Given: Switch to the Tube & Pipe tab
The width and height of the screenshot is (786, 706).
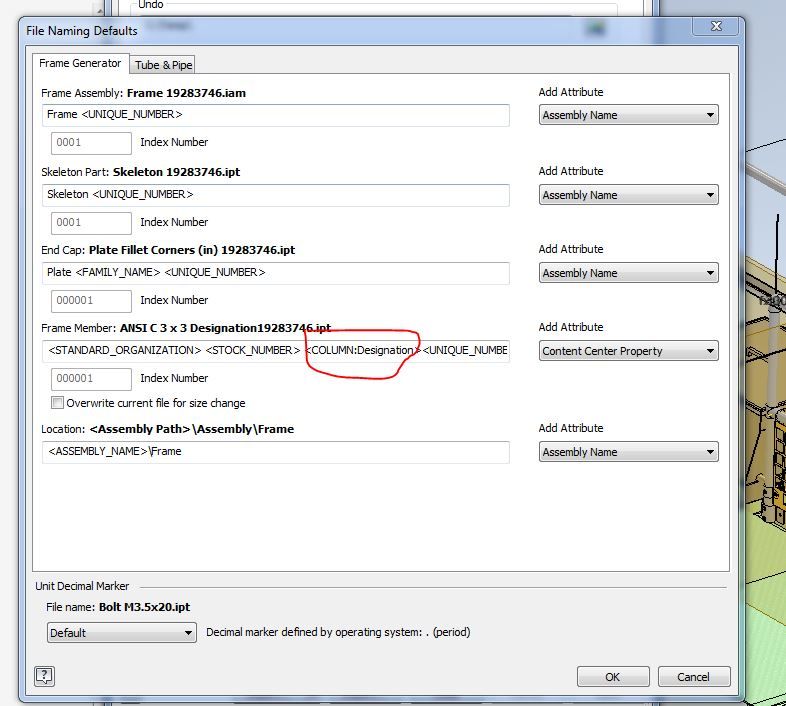Looking at the screenshot, I should 163,65.
